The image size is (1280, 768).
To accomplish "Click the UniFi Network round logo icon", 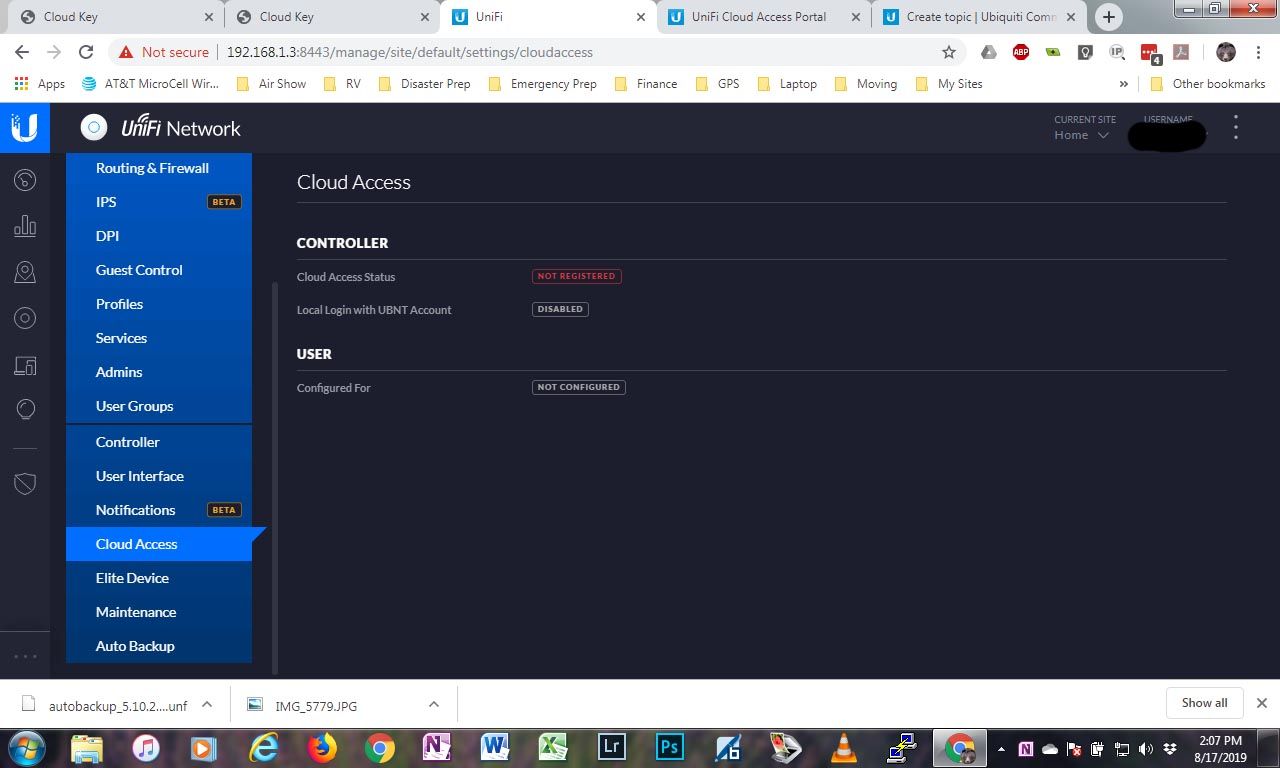I will (94, 128).
